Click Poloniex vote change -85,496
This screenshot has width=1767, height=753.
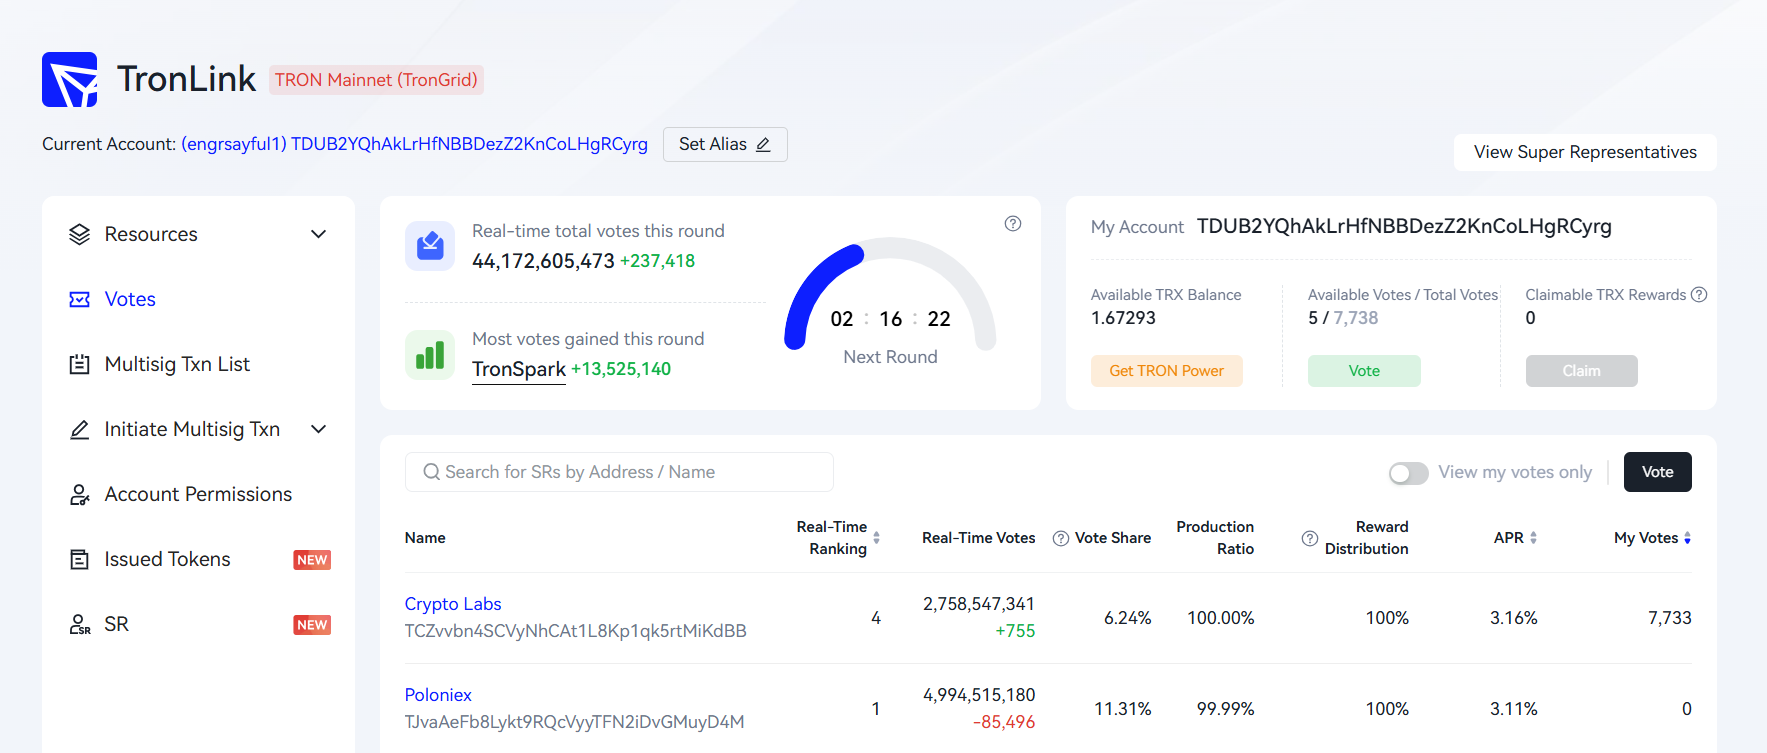point(1004,722)
